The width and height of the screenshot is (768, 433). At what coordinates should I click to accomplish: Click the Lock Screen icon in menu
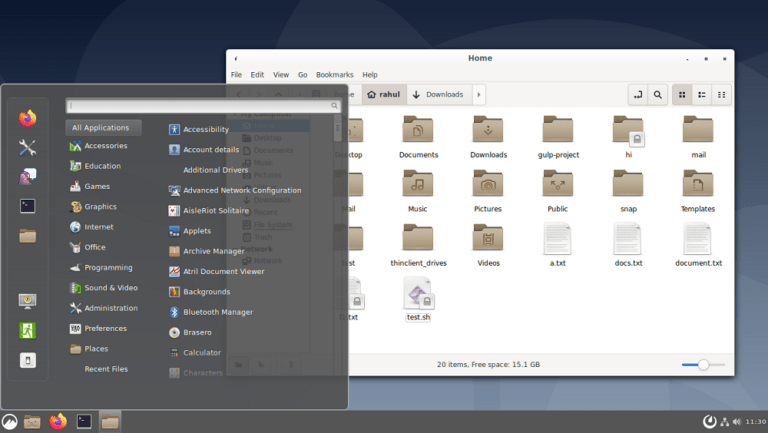pos(27,301)
